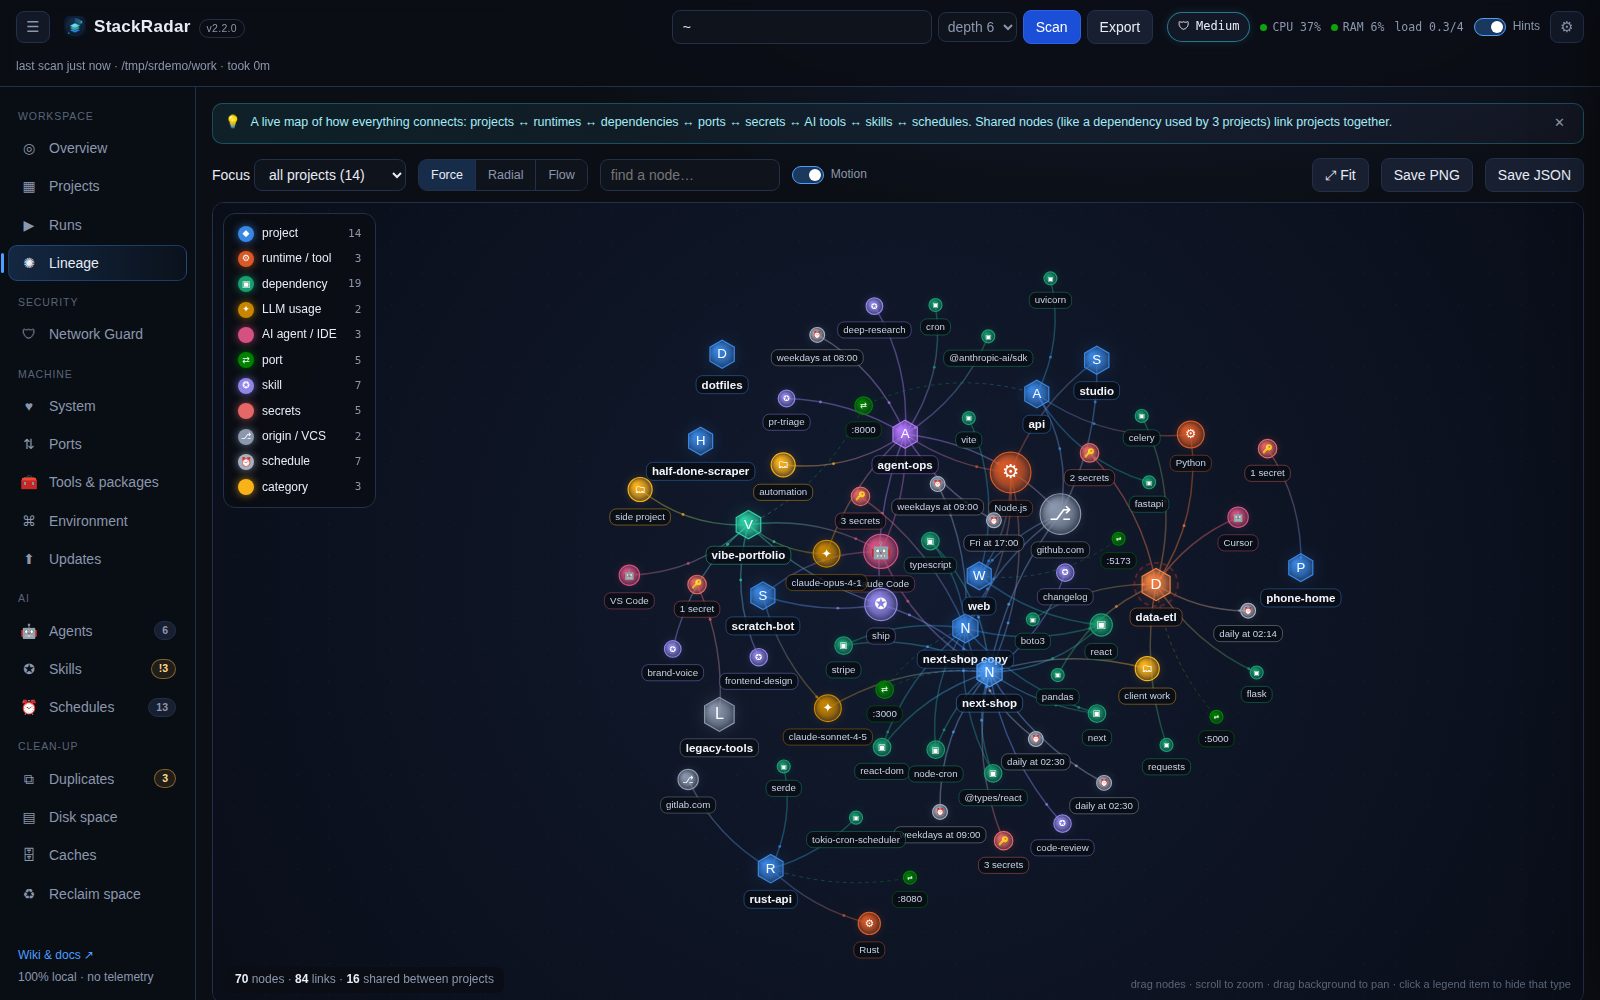Viewport: 1600px width, 1000px height.
Task: Click the scan path input field
Action: [801, 27]
